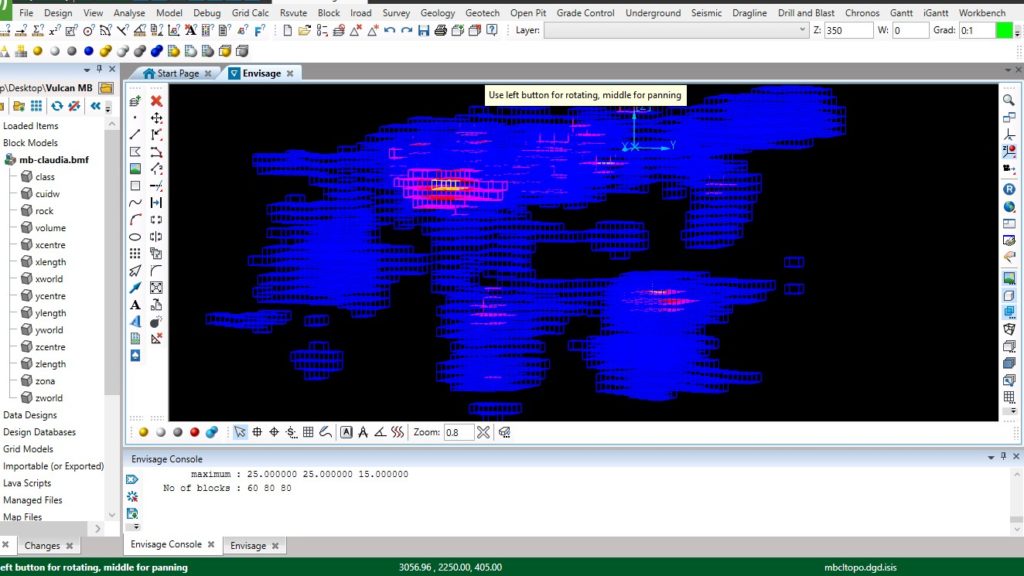Toggle the arrow select cursor mode
Image resolution: width=1024 pixels, height=576 pixels.
pos(240,432)
